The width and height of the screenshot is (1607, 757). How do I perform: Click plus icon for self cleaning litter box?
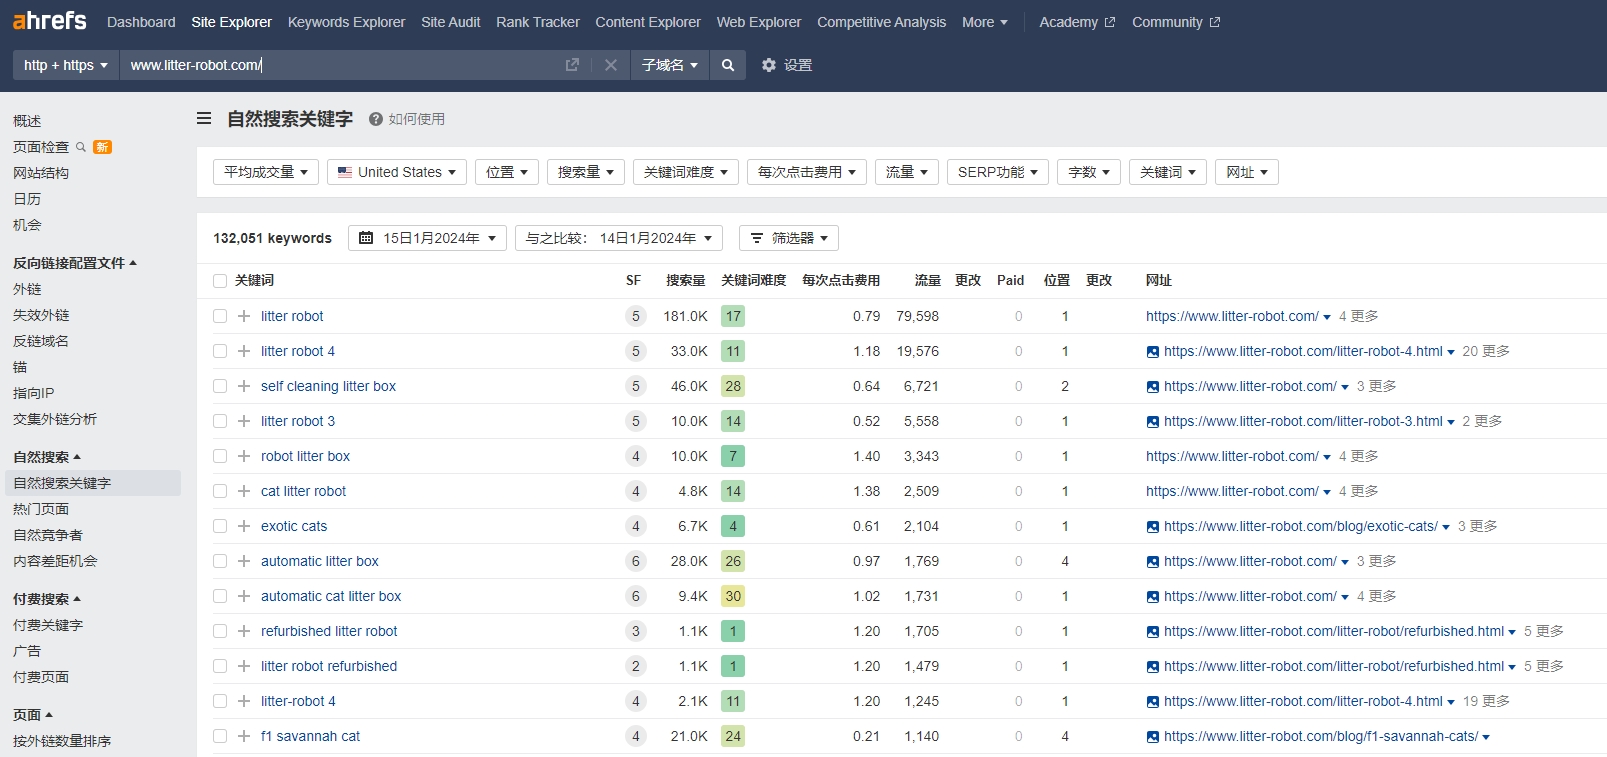[244, 386]
